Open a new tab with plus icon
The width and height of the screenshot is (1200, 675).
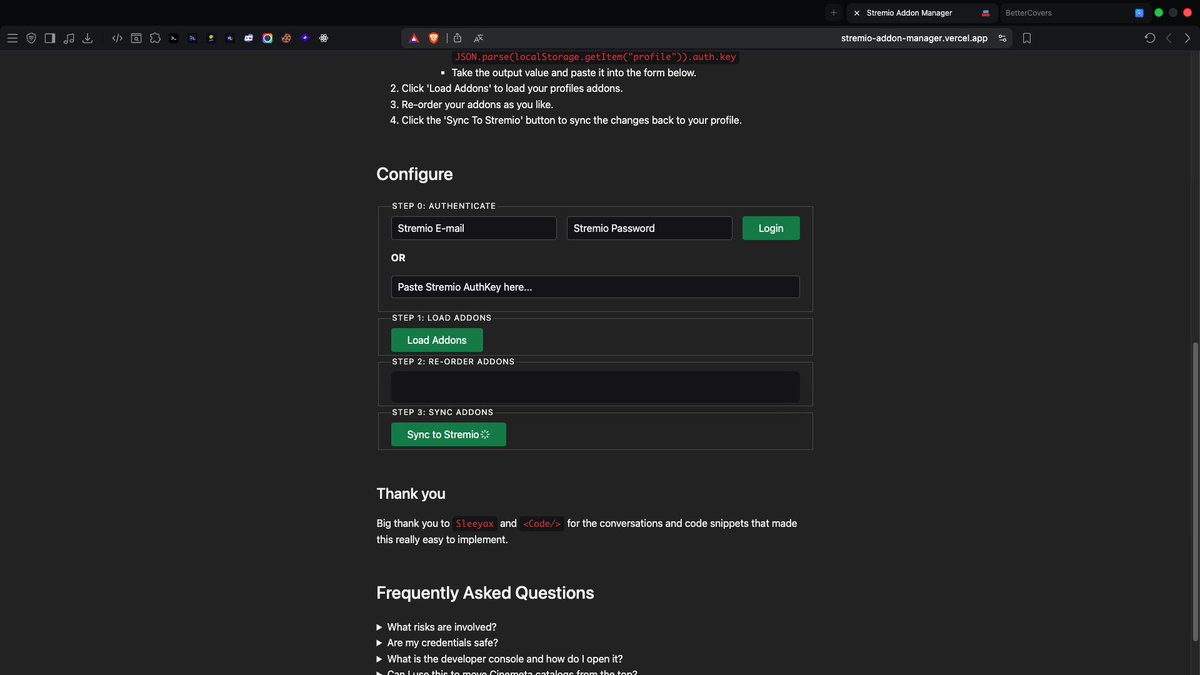click(833, 13)
